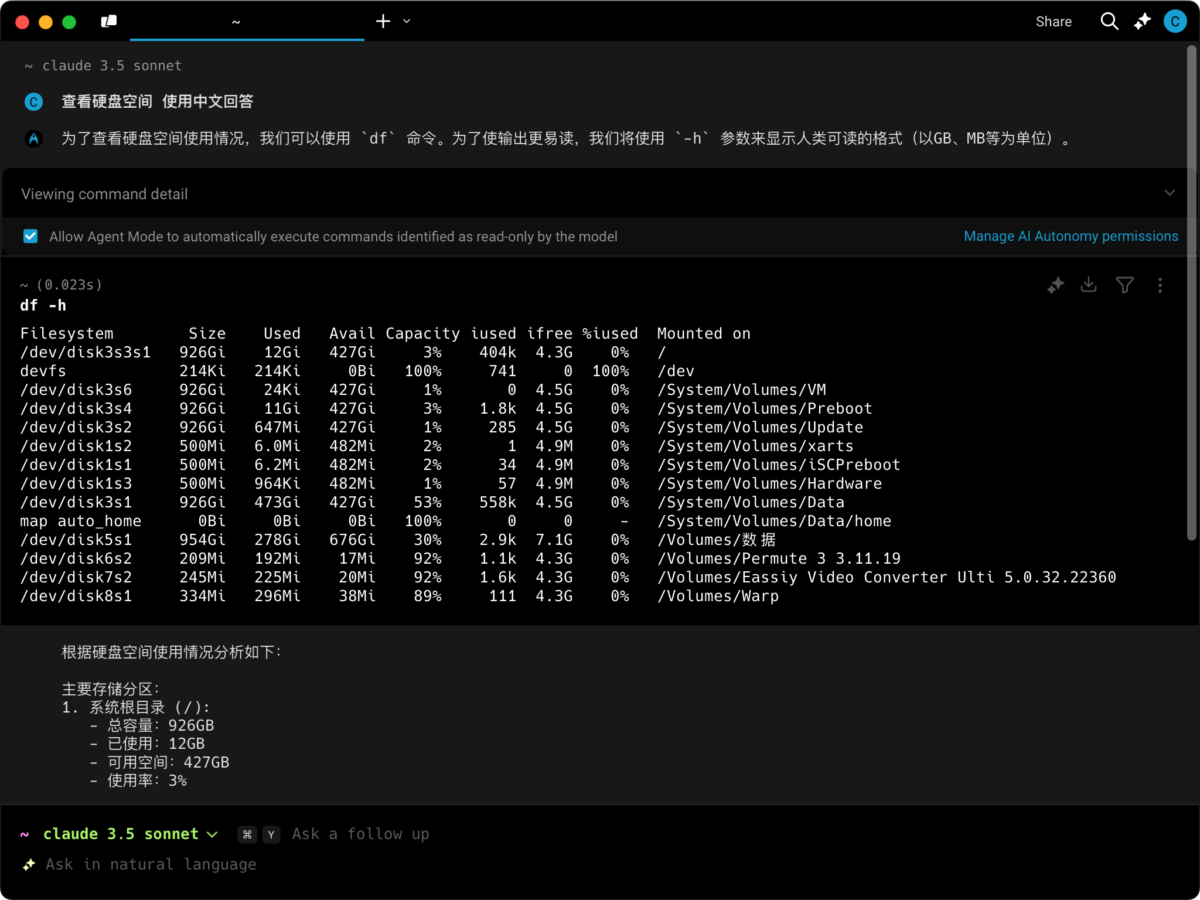Click the Mounted on column header
The image size is (1200, 900).
pos(704,334)
